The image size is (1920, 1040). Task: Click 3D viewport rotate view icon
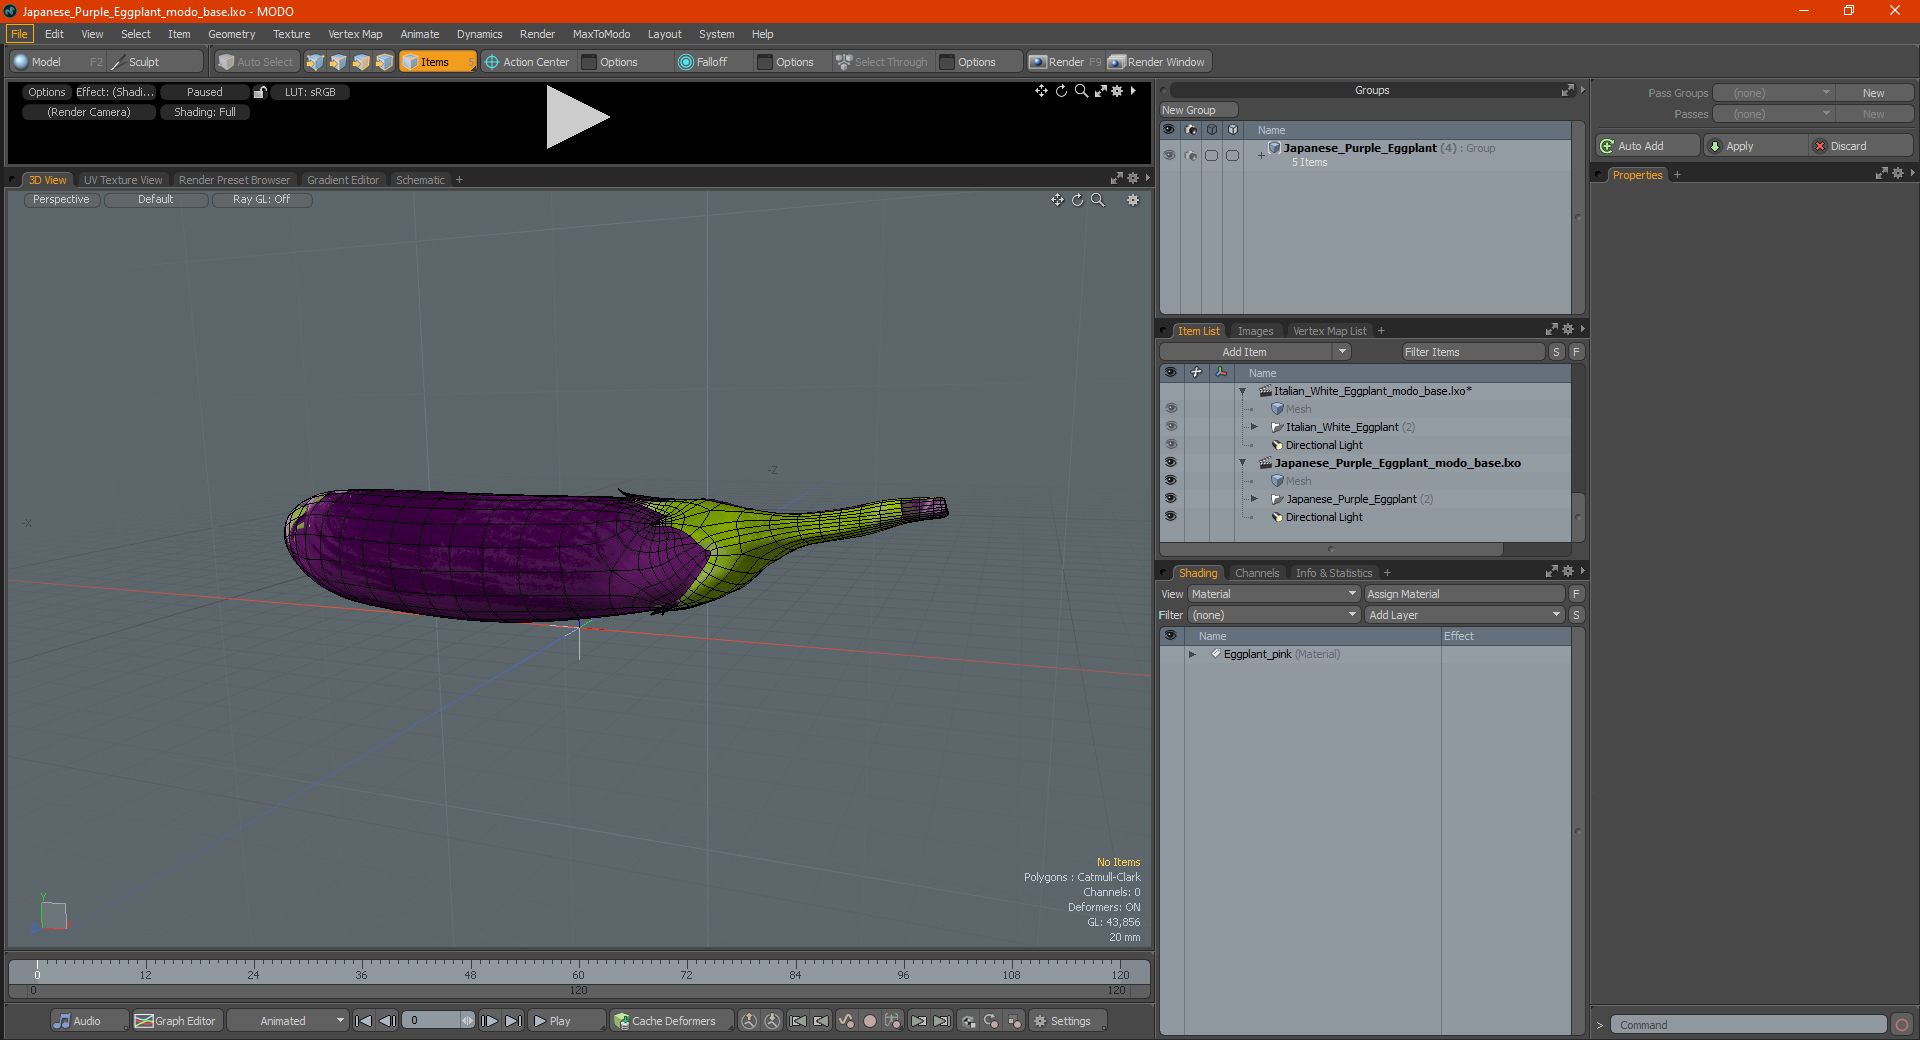(1077, 200)
